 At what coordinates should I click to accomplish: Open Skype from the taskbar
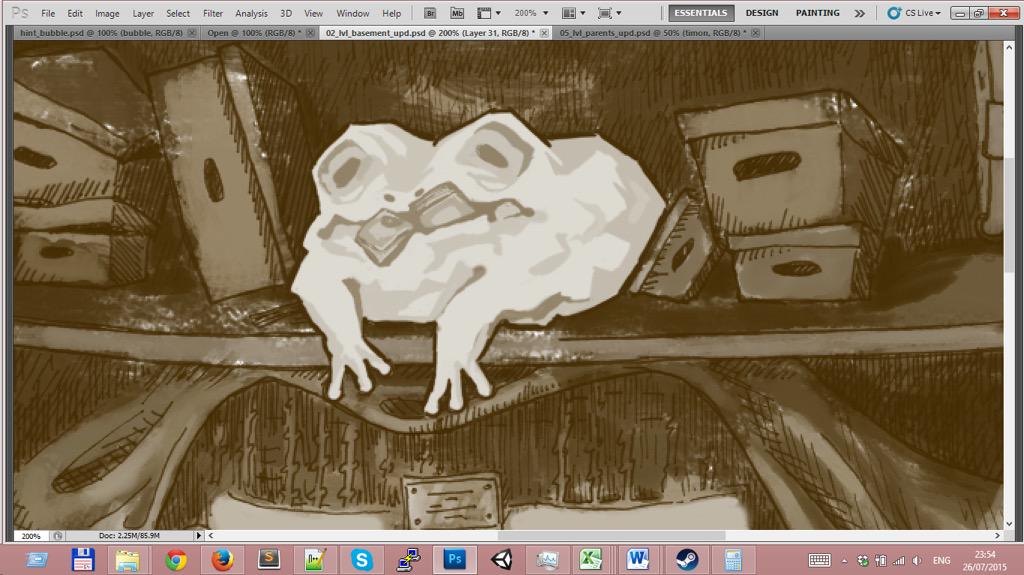(361, 560)
